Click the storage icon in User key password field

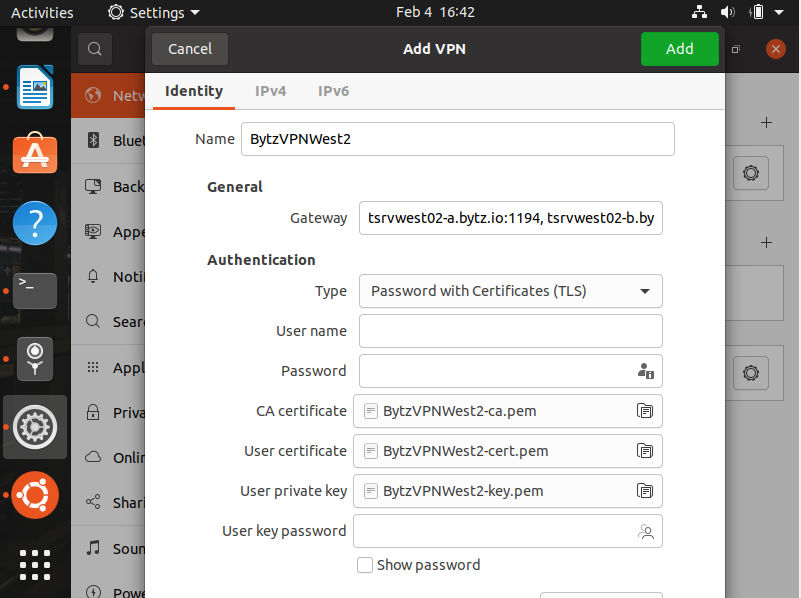pos(646,532)
